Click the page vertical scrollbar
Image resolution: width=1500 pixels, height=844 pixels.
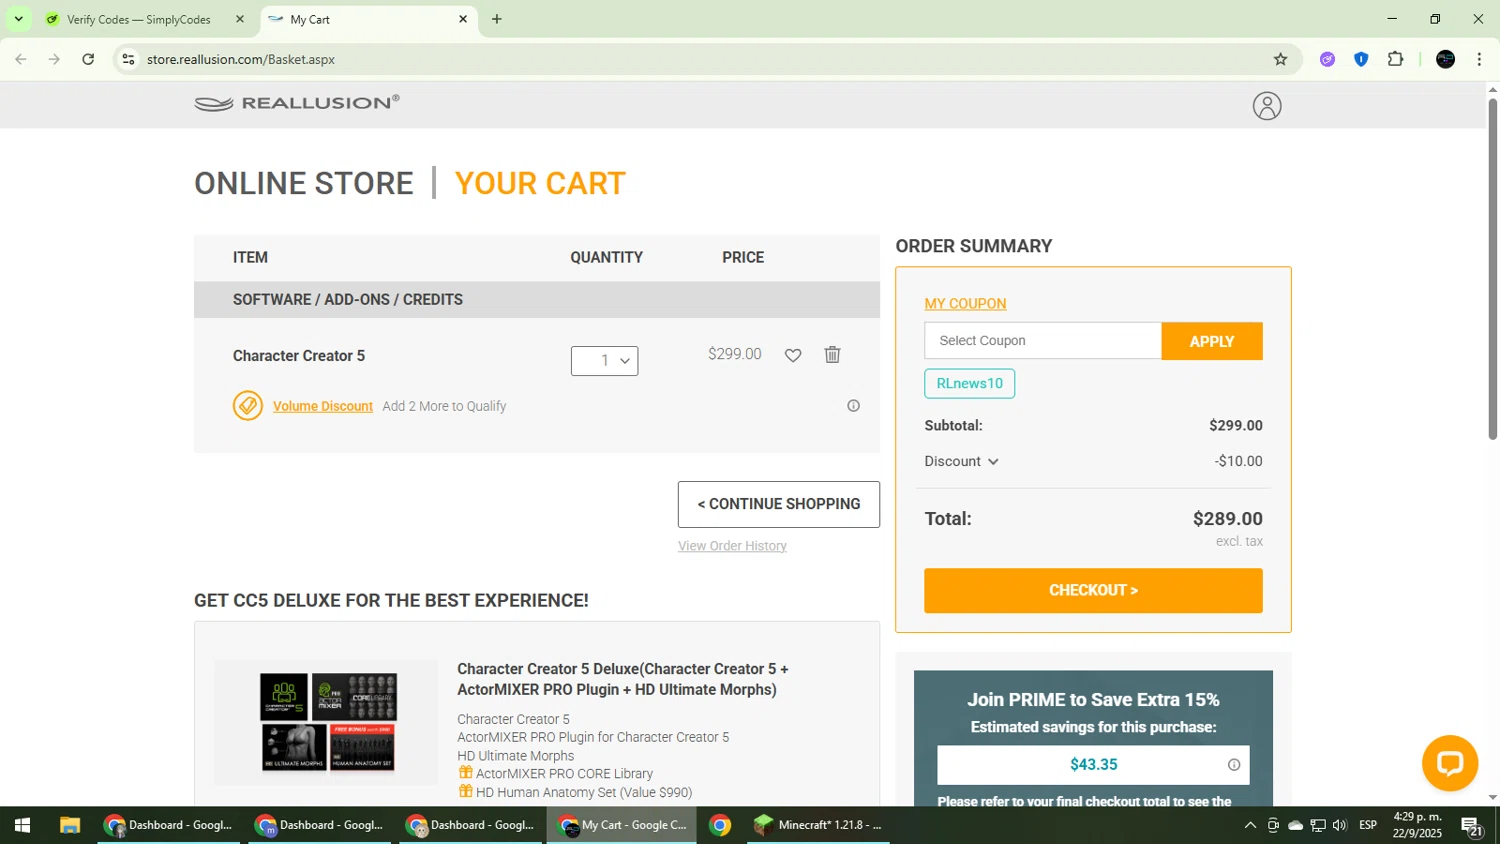click(1492, 267)
